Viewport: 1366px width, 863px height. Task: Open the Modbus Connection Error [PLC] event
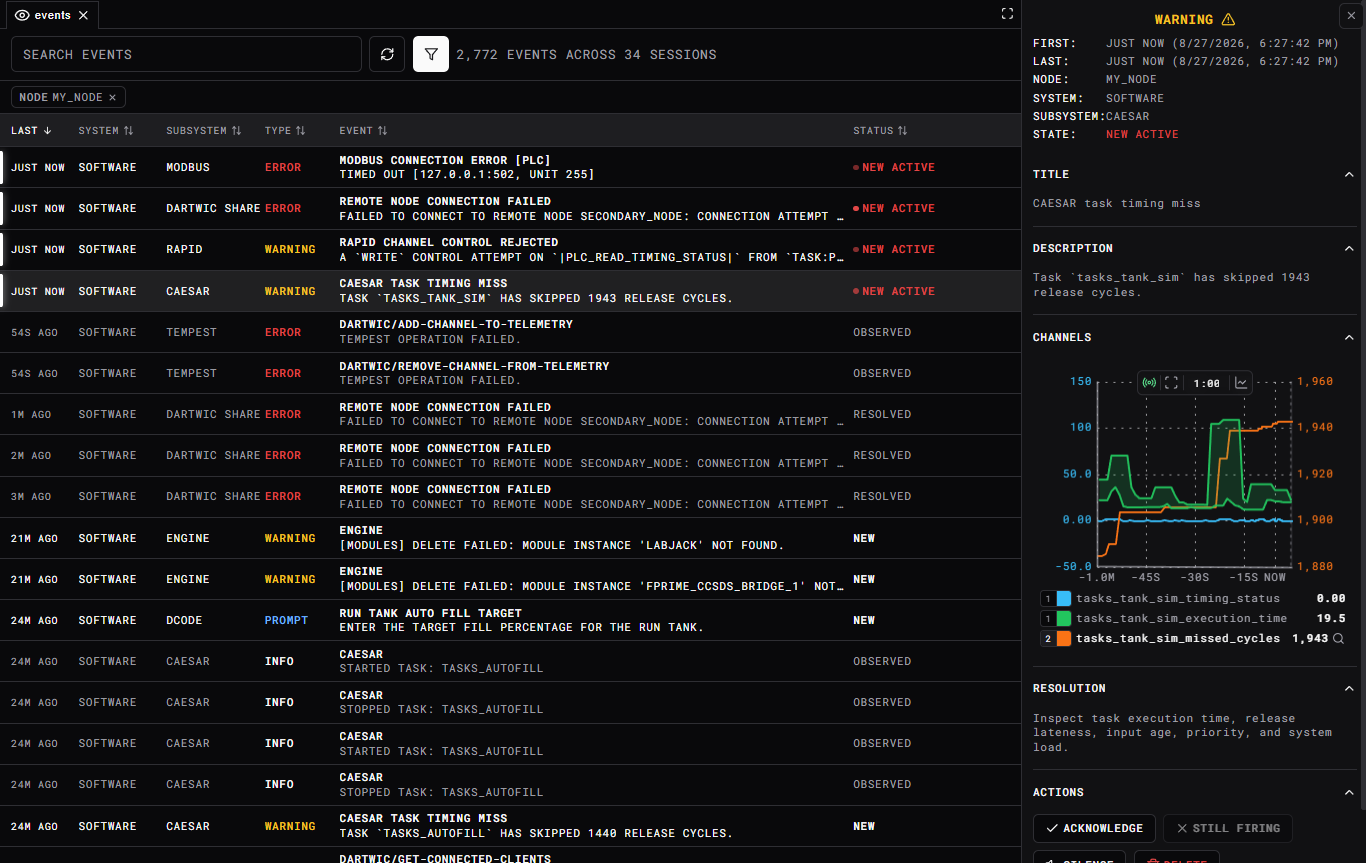[x=510, y=167]
